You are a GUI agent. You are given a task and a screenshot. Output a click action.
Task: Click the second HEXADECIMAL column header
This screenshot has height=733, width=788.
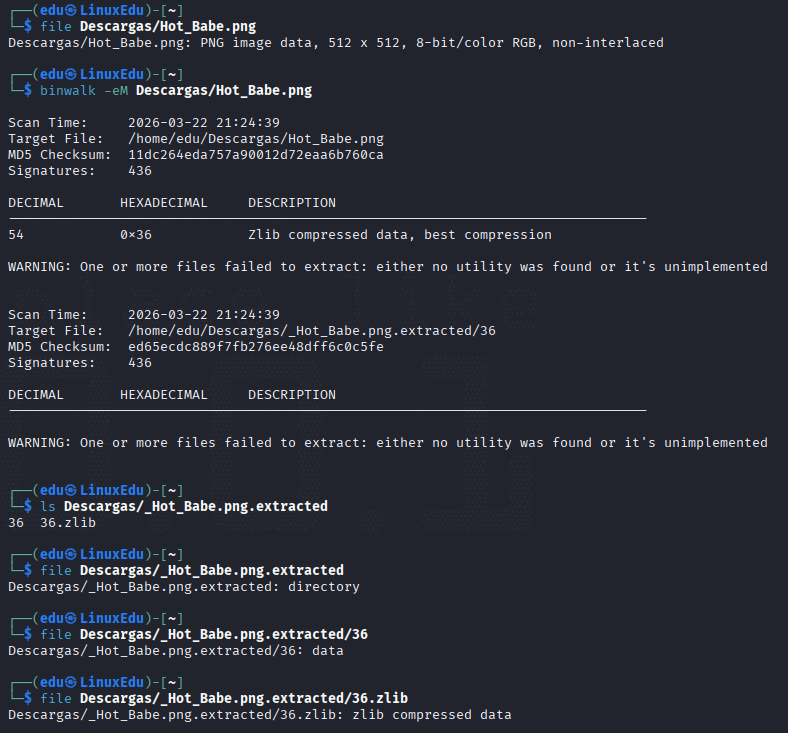[164, 394]
